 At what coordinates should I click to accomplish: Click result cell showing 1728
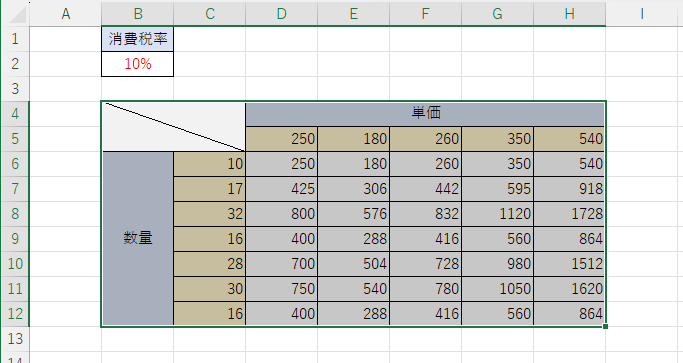click(x=569, y=214)
